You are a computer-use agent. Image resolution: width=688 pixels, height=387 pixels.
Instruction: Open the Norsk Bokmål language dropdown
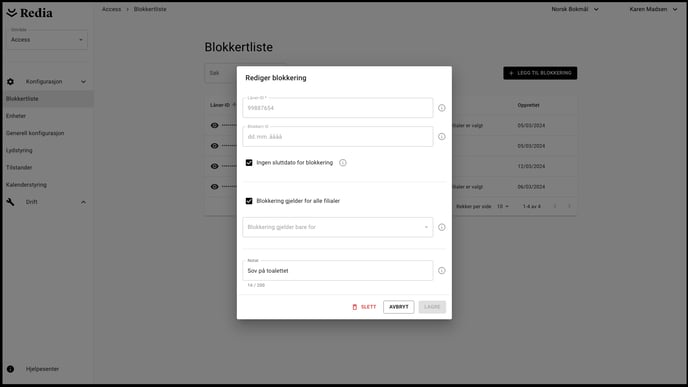tap(575, 9)
